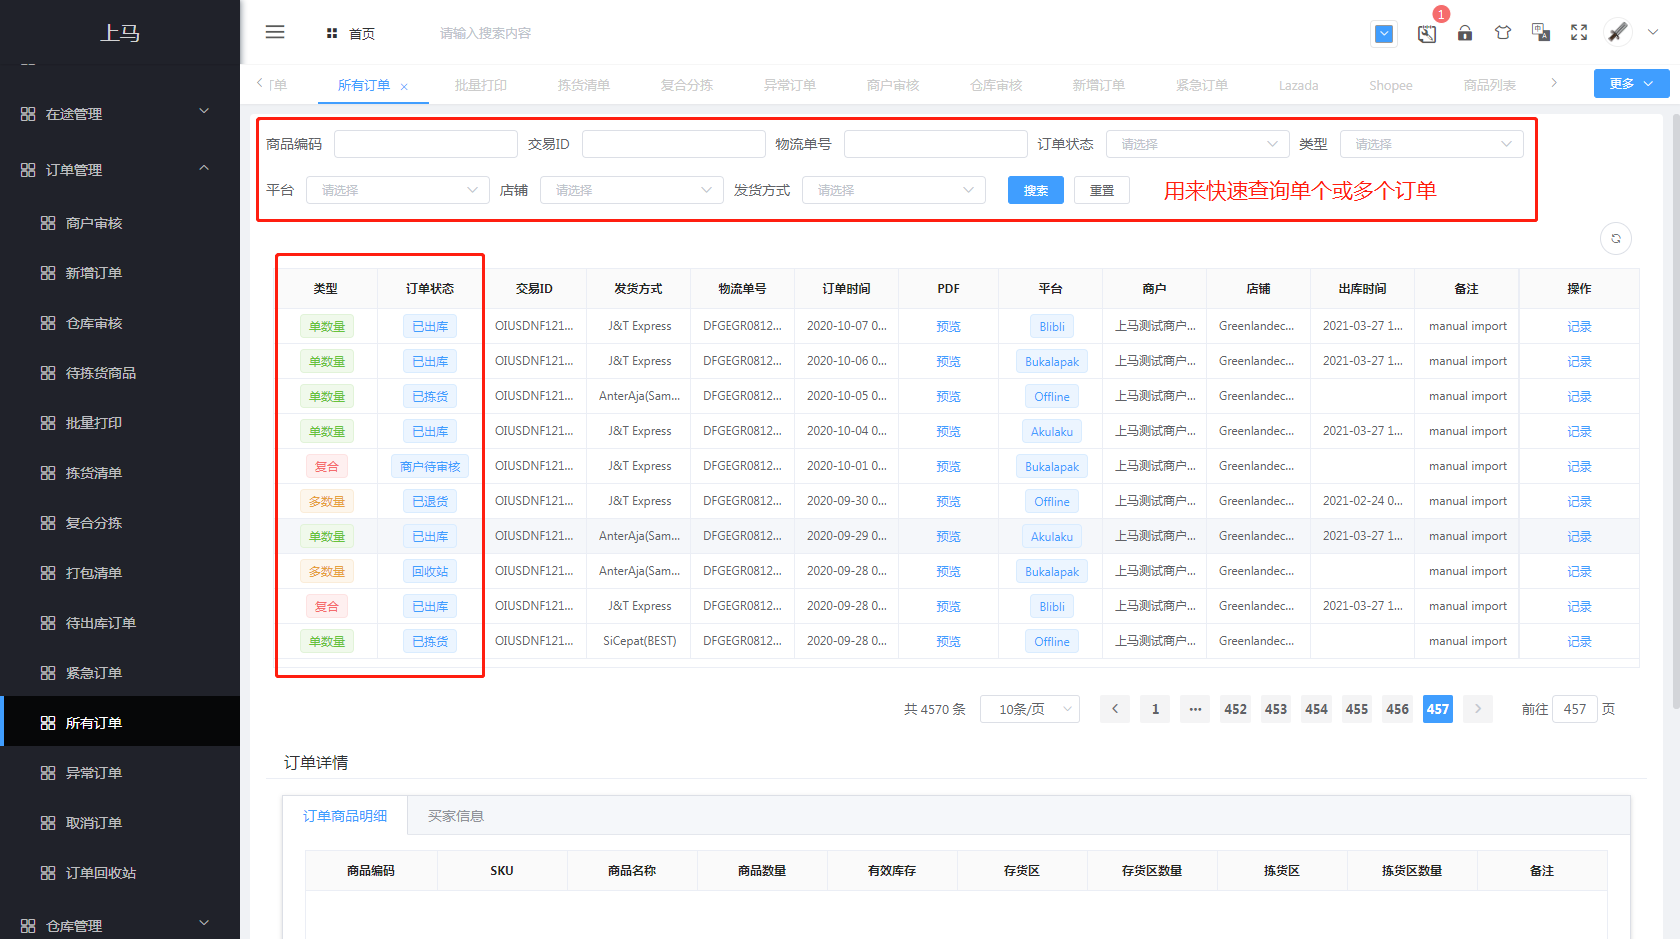
Task: Switch to the Lazada tab
Action: pos(1298,85)
